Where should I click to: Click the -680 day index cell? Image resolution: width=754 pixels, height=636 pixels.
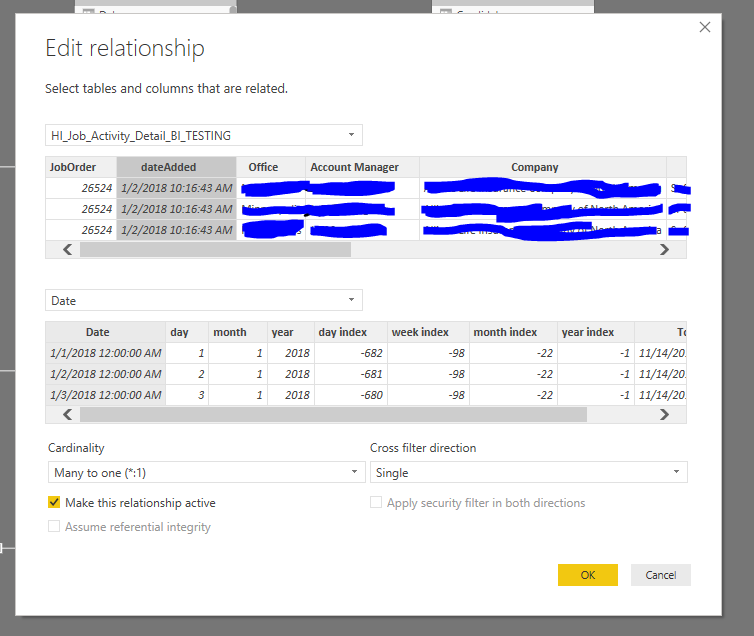click(x=351, y=395)
